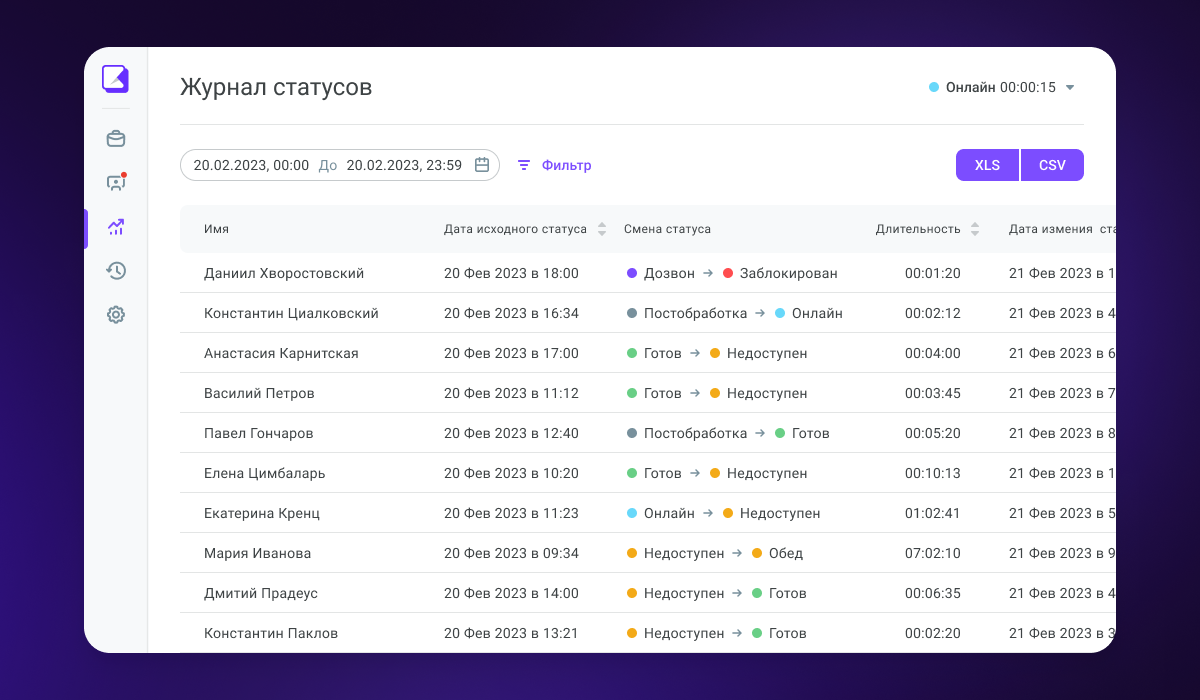This screenshot has height=700, width=1200.
Task: Click the red Заблокирован status dot
Action: 728,273
